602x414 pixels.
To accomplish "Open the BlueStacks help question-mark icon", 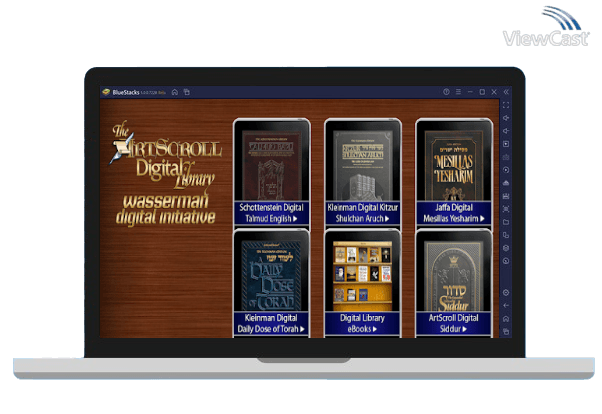I will 446,92.
